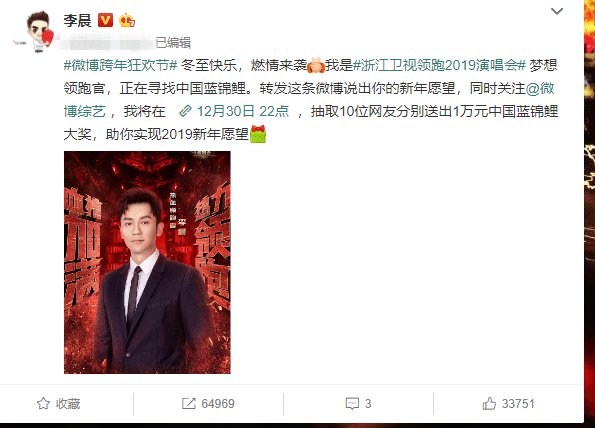Click the crown membership badge icon
Screen dimensions: 595x428
(127, 20)
